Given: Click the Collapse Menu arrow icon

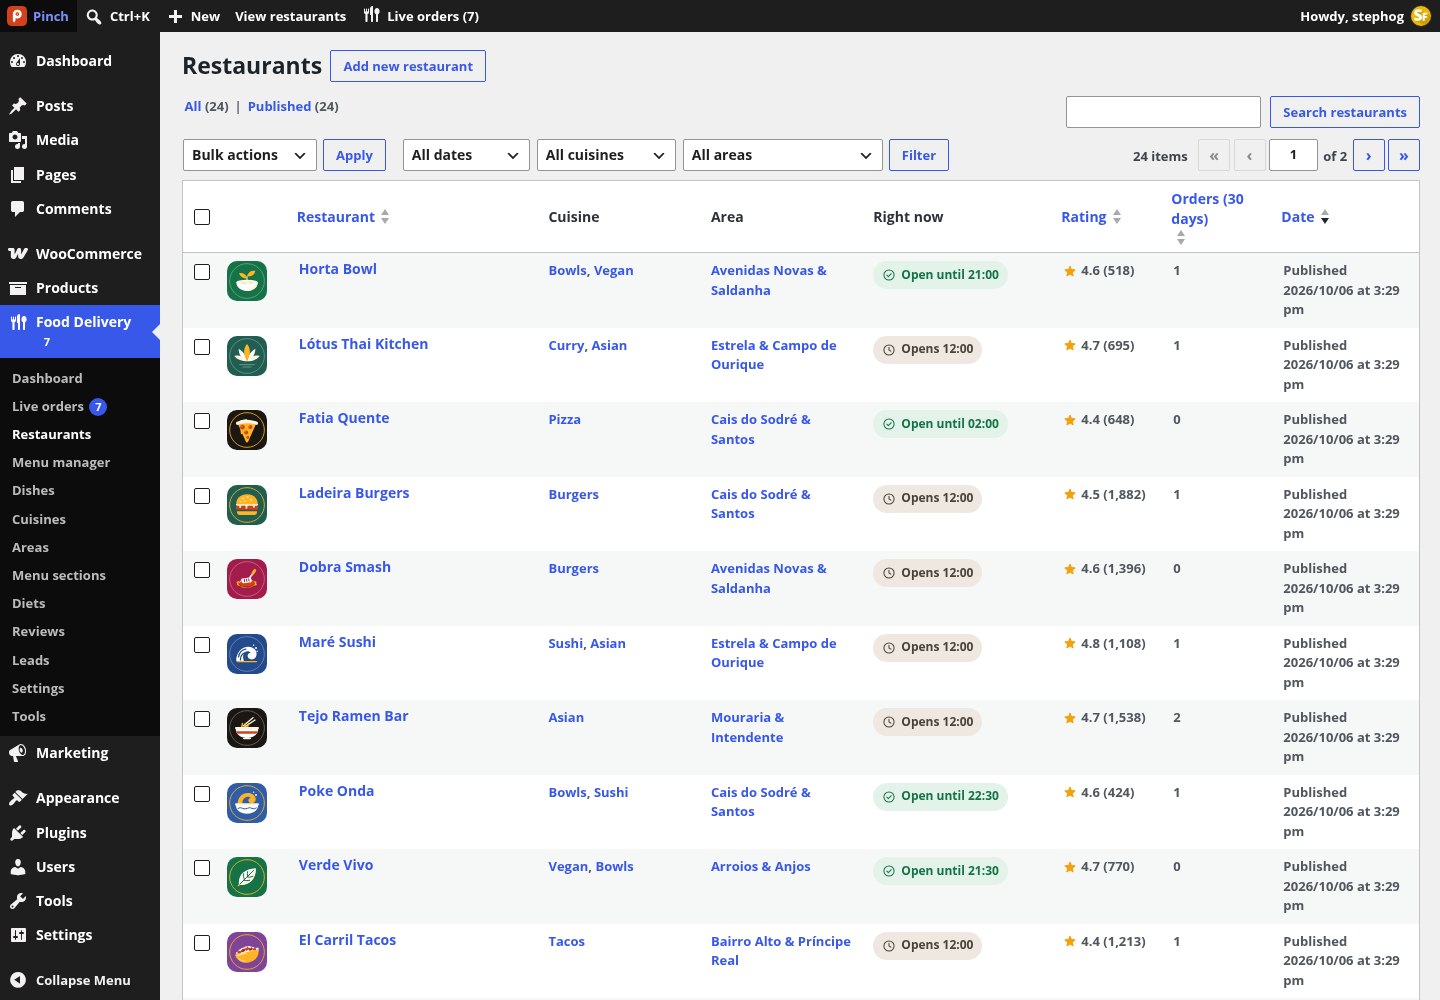Looking at the screenshot, I should point(18,980).
